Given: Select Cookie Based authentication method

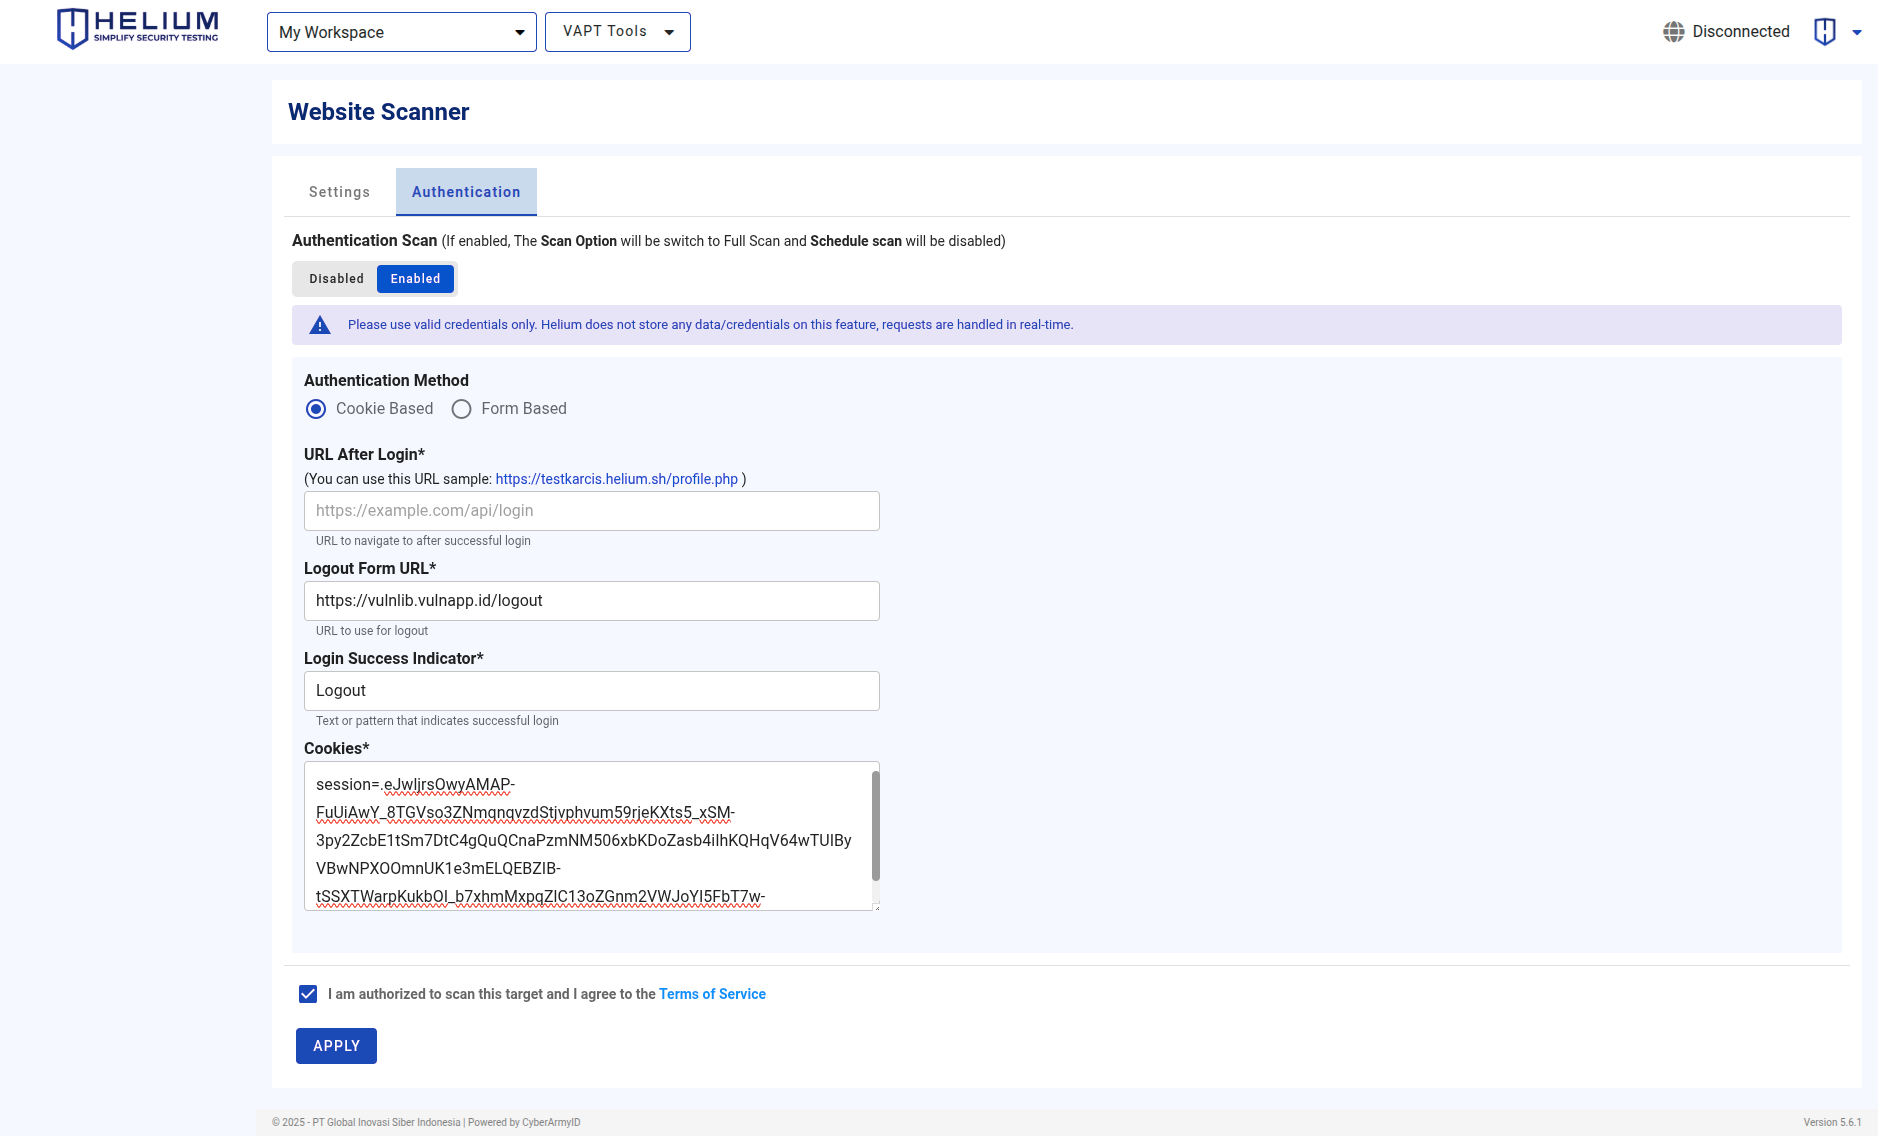Looking at the screenshot, I should pos(316,409).
